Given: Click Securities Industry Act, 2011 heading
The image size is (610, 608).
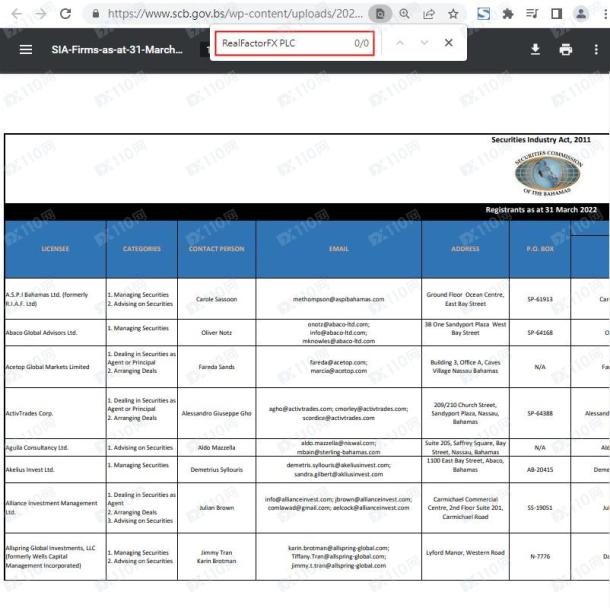Looking at the screenshot, I should point(541,140).
